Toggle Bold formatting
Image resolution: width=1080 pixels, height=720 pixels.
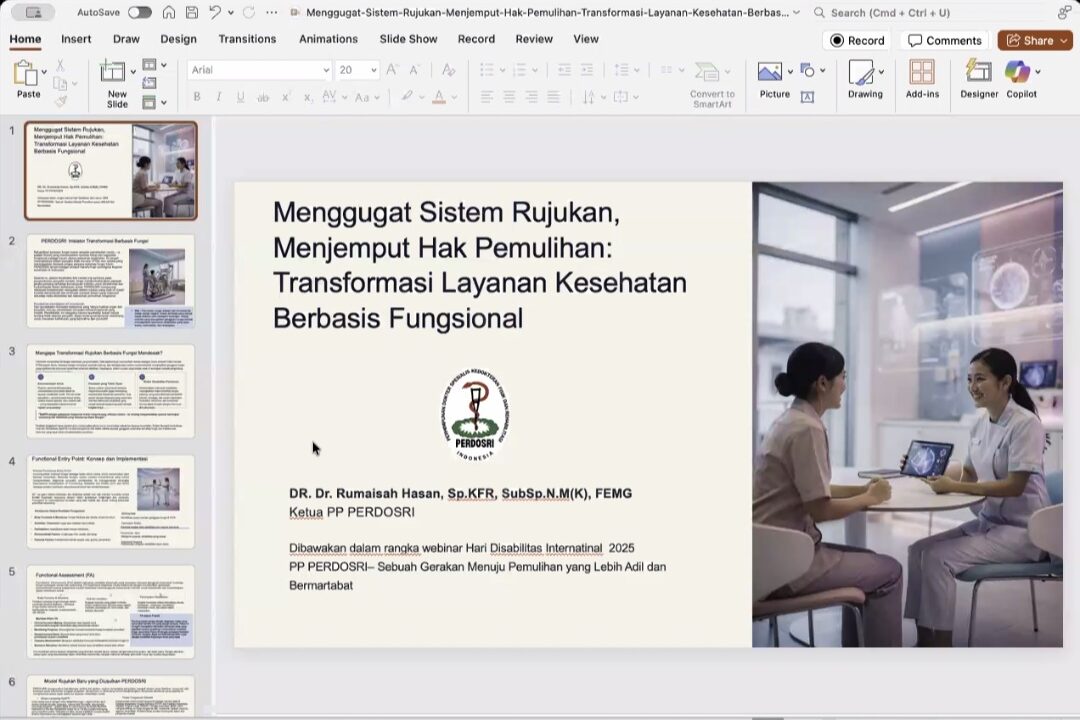pos(197,97)
